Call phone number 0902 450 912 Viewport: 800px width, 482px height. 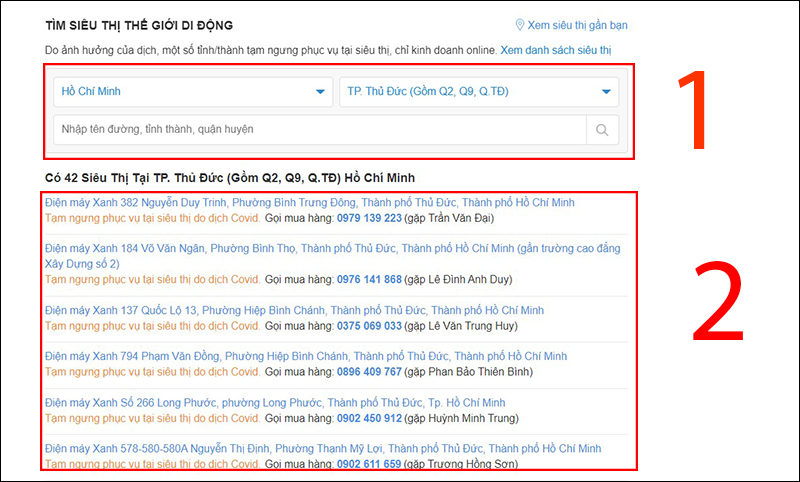click(369, 418)
